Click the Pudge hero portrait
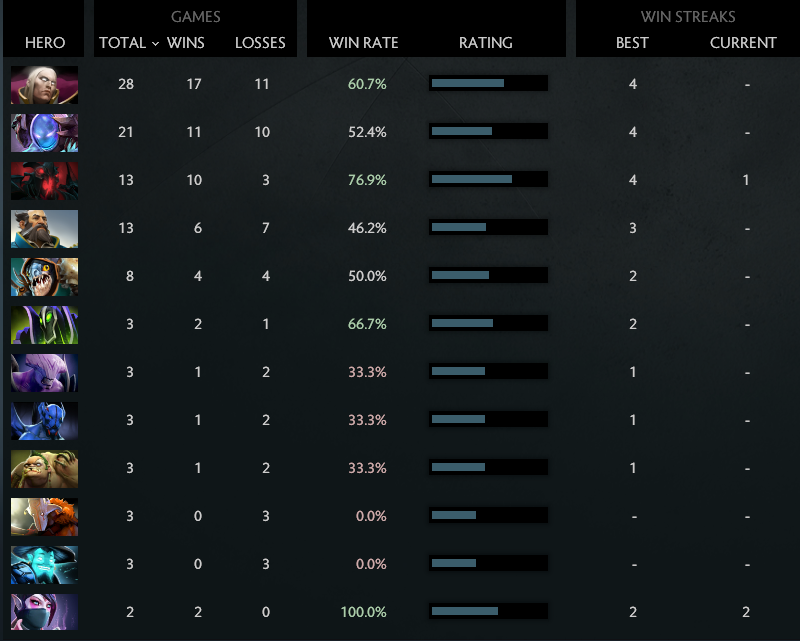Screen dimensions: 800x641 pos(44,468)
